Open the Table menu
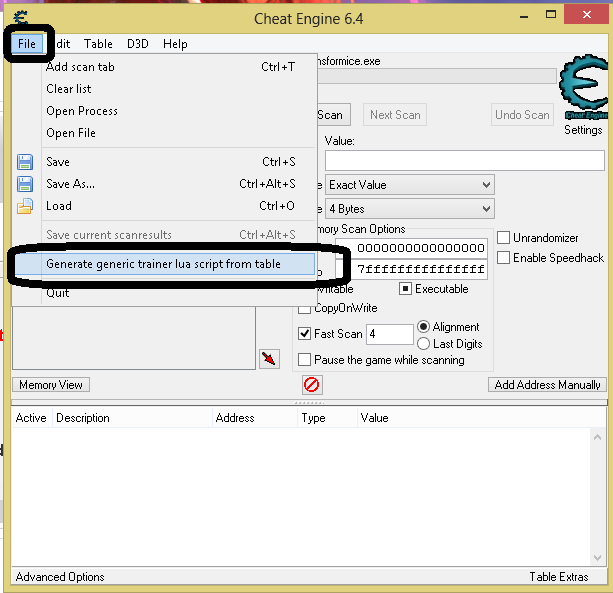The image size is (613, 593). pyautogui.click(x=98, y=43)
